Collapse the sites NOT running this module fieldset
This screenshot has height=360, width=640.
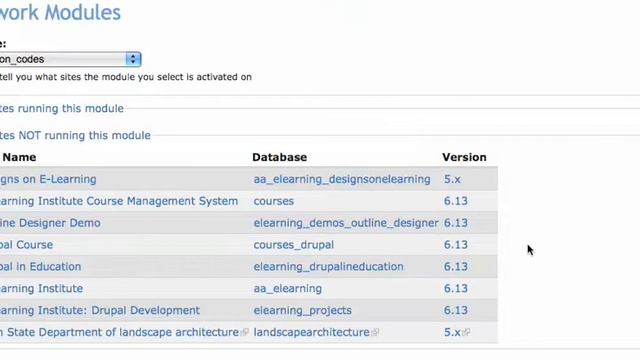[x=75, y=136]
